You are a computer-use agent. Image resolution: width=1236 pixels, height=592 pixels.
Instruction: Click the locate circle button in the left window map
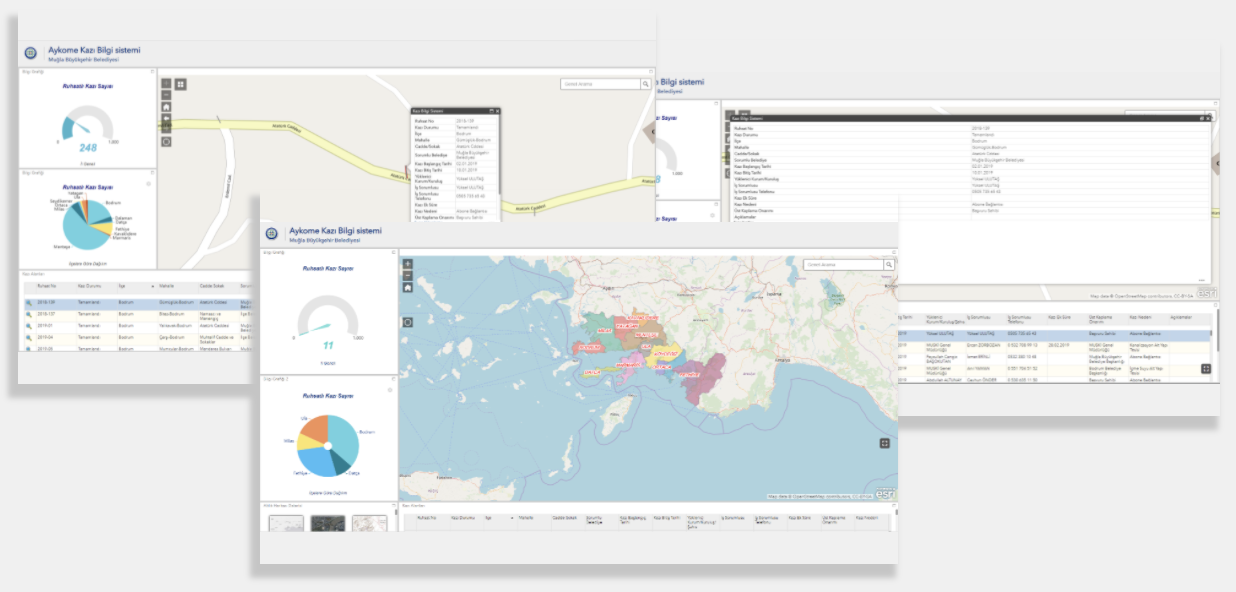point(166,141)
